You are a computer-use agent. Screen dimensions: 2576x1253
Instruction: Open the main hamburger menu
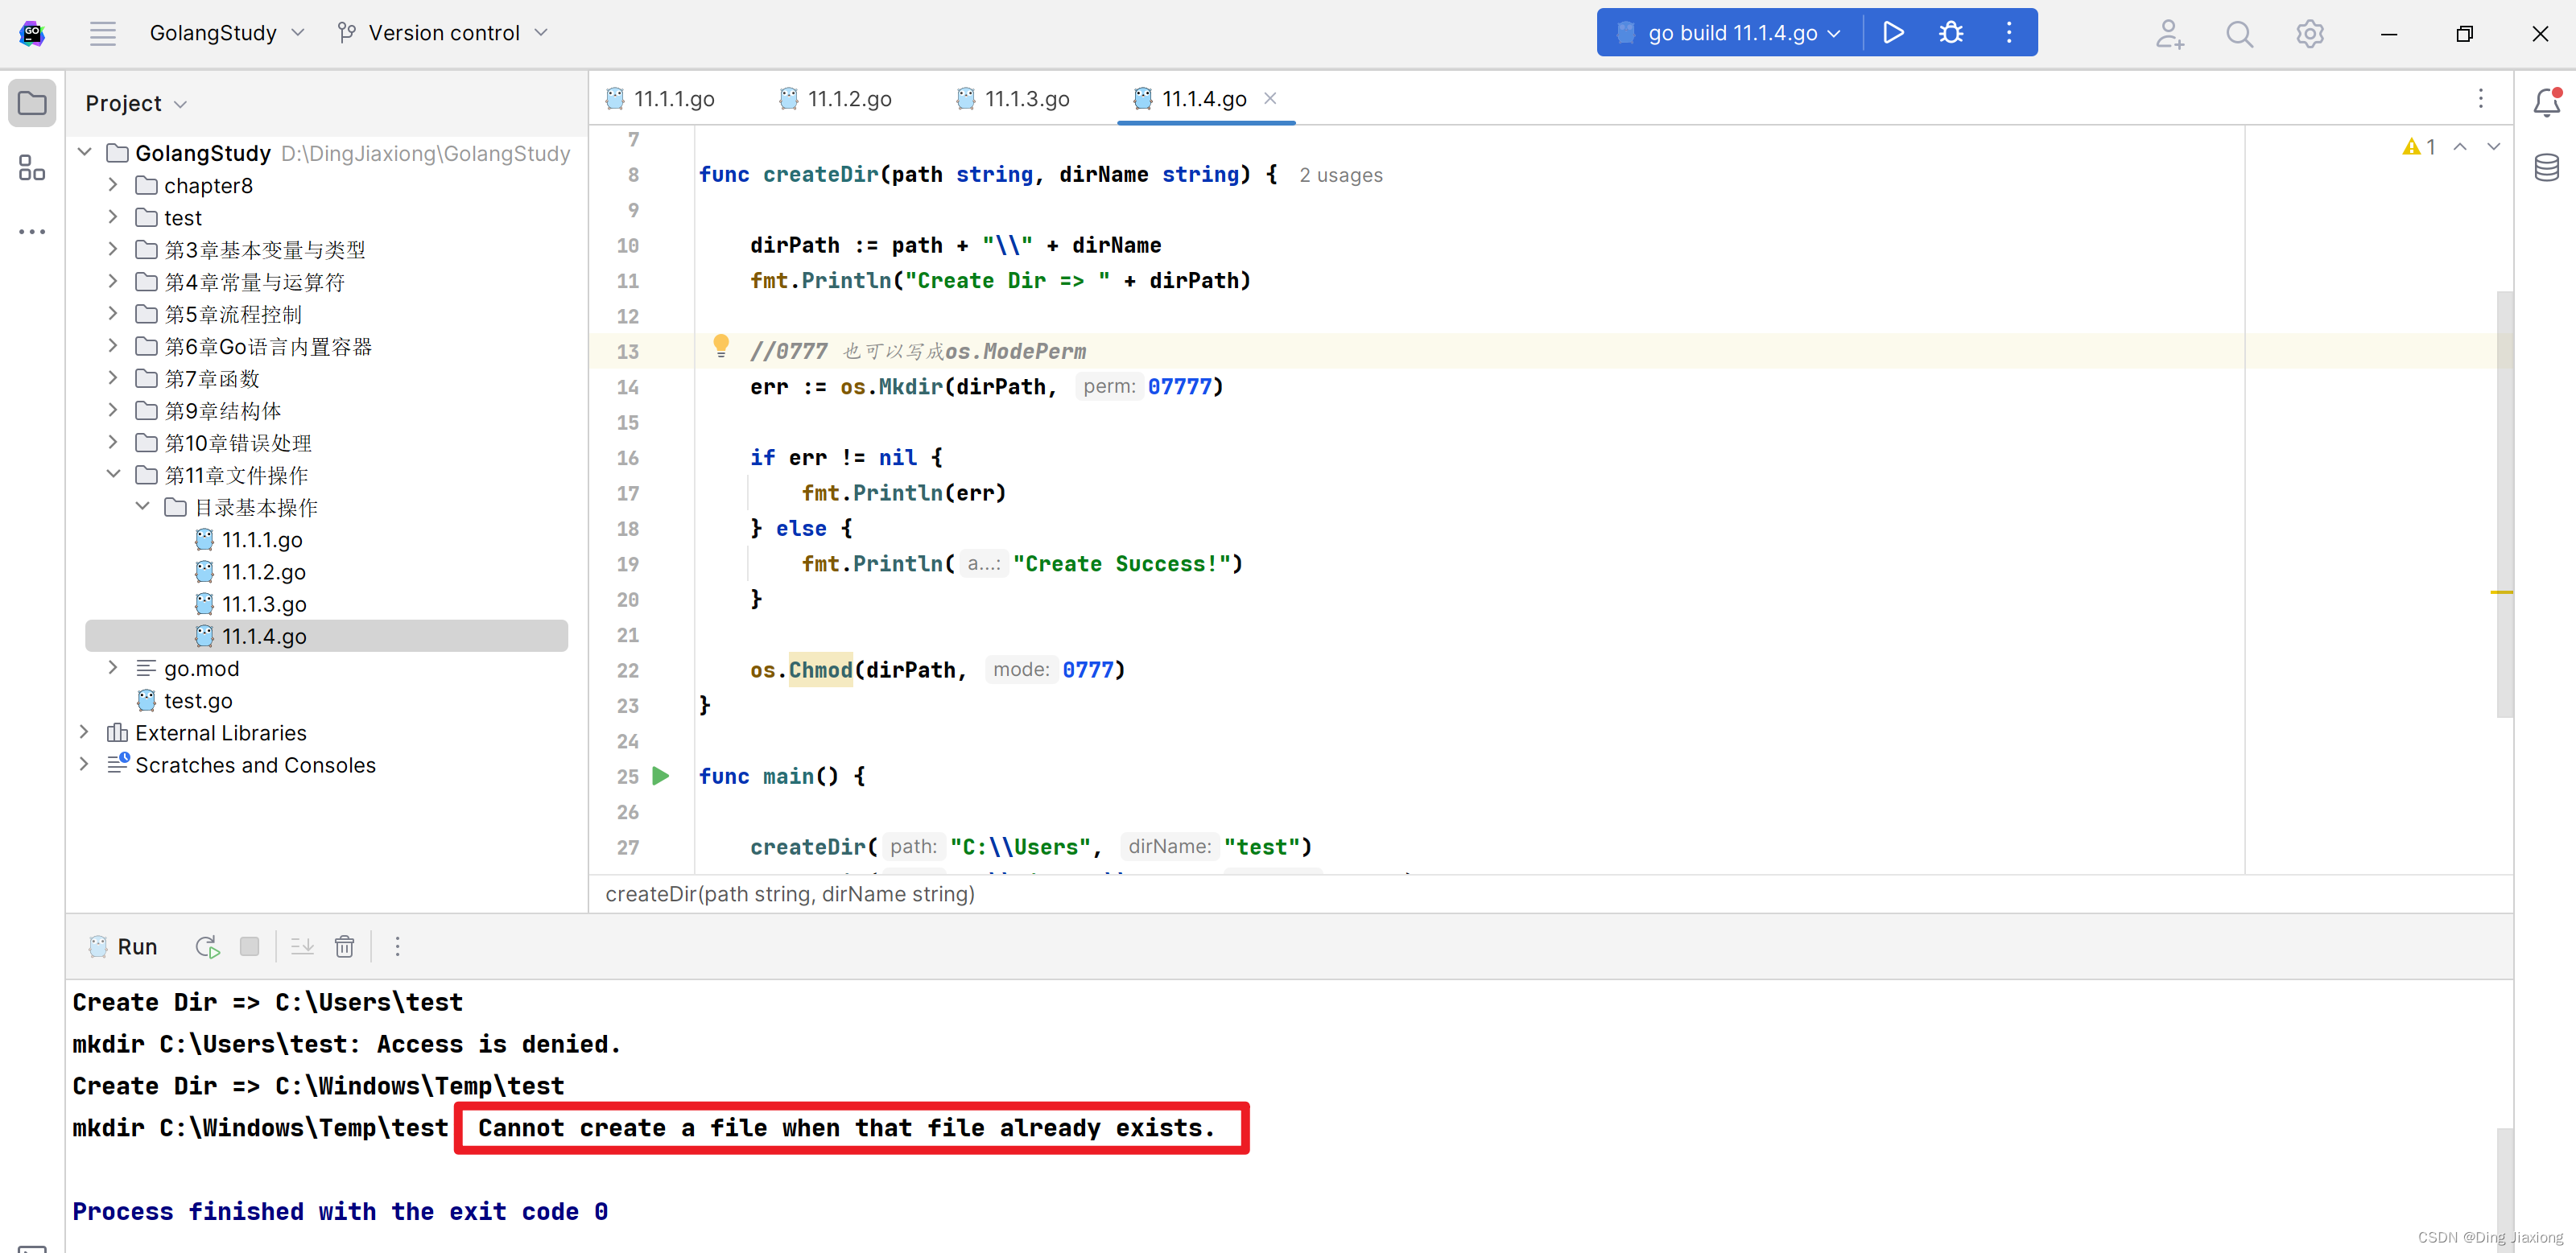coord(103,33)
